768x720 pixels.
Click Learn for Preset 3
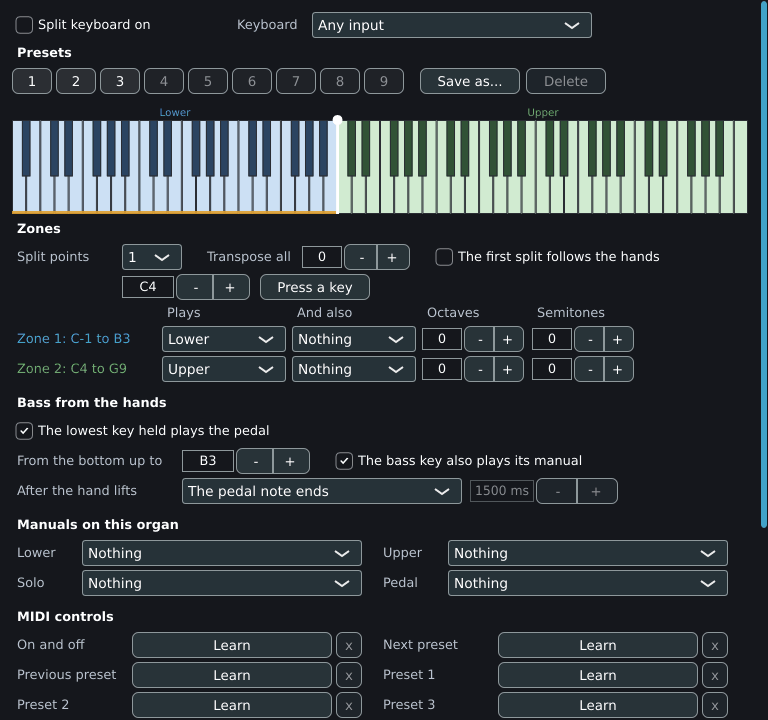tap(598, 705)
